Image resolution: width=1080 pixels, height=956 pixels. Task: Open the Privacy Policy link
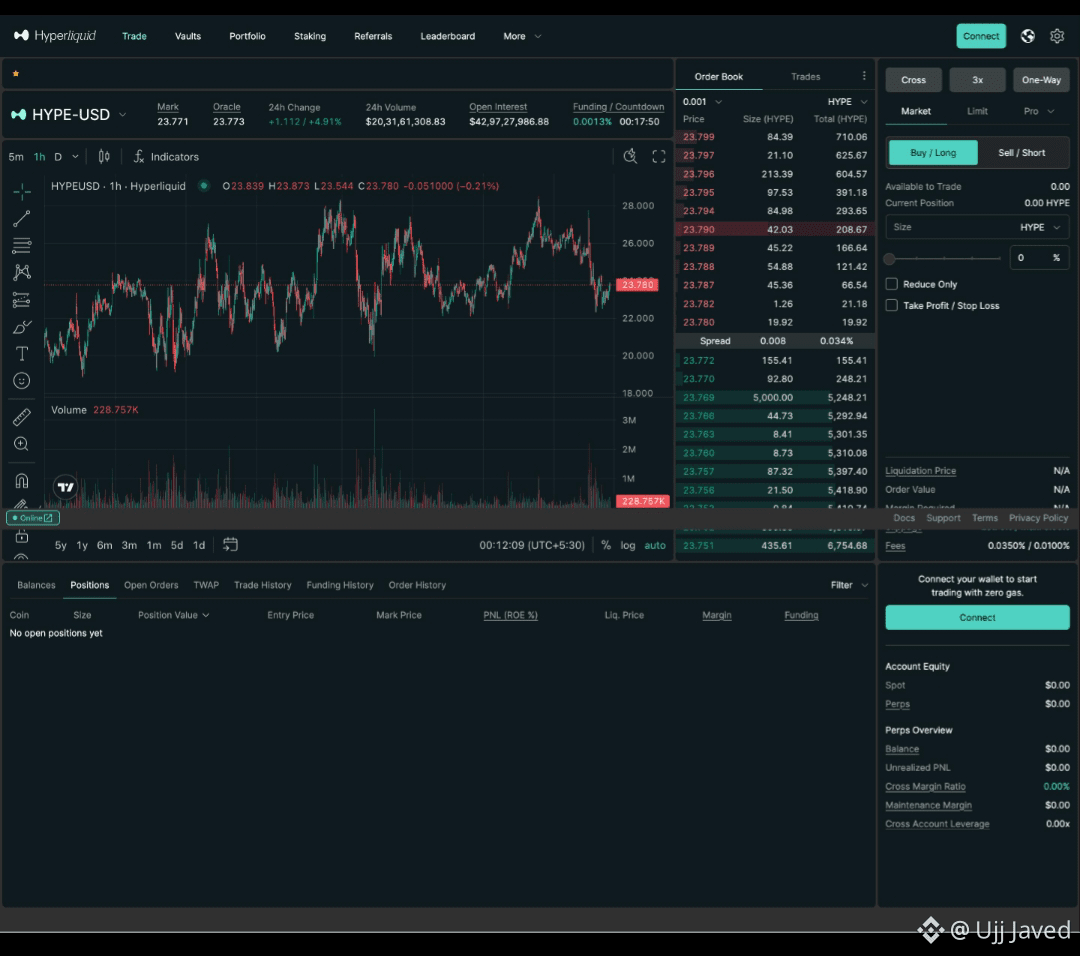(1038, 518)
